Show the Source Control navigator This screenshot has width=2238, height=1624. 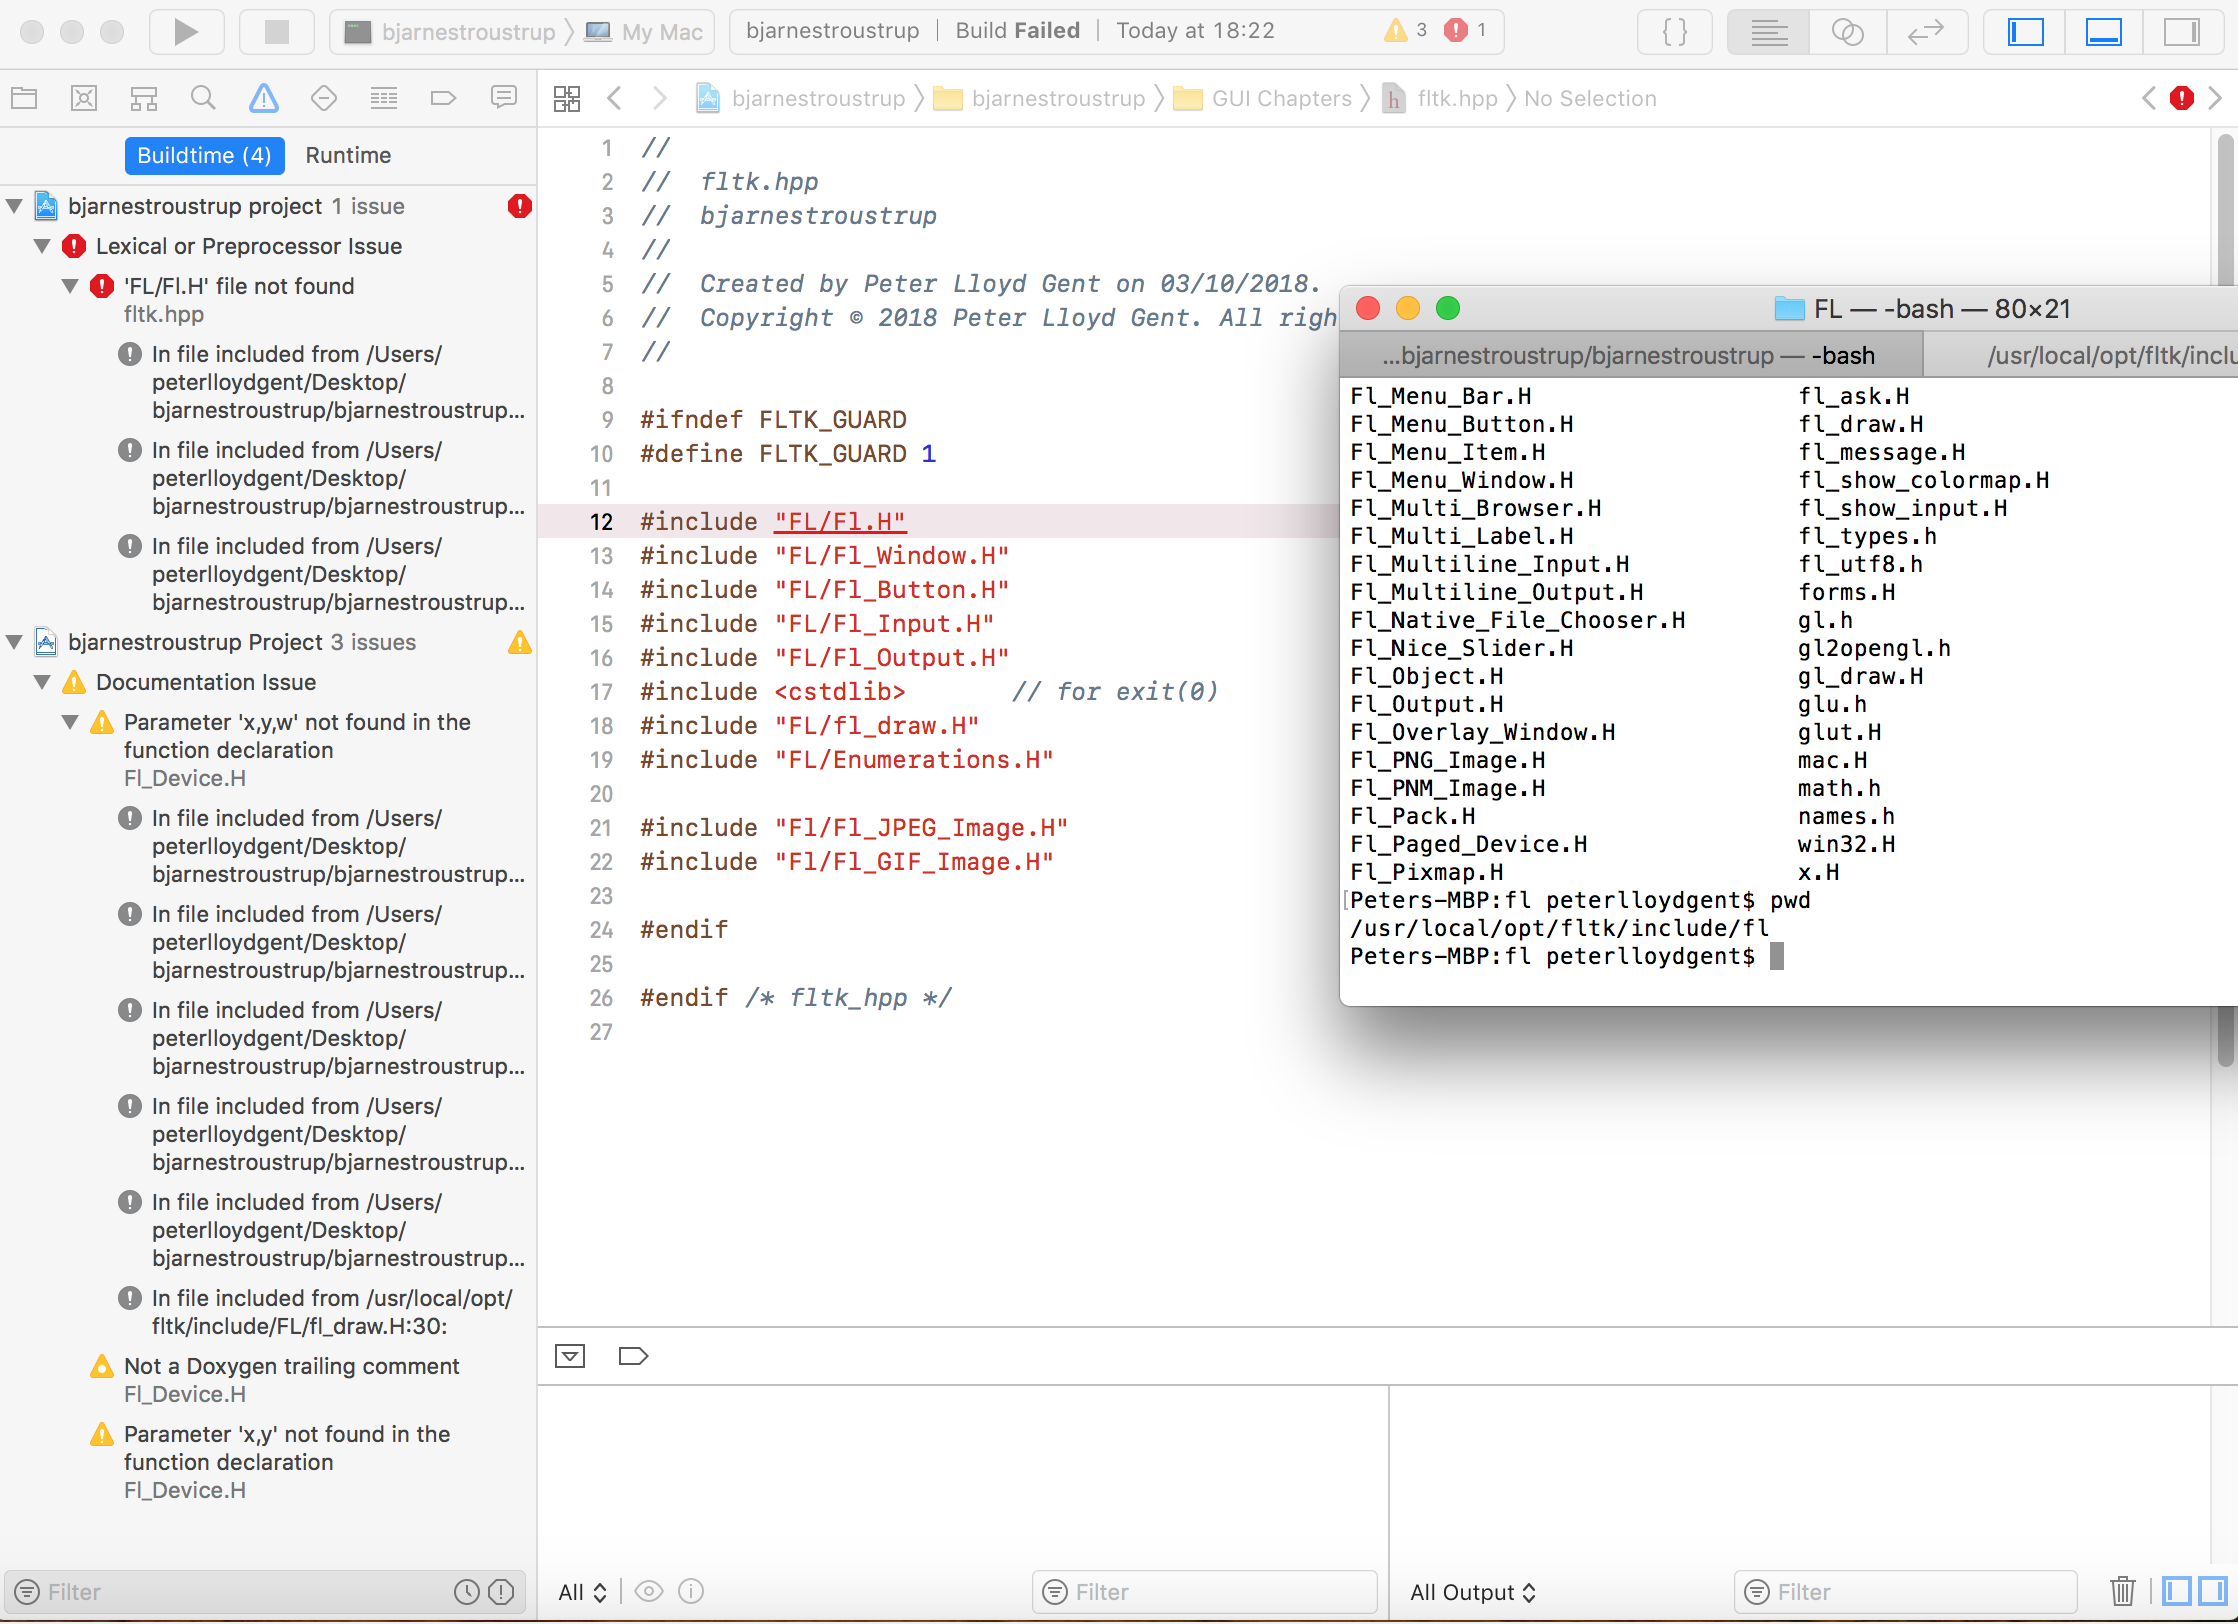(84, 98)
